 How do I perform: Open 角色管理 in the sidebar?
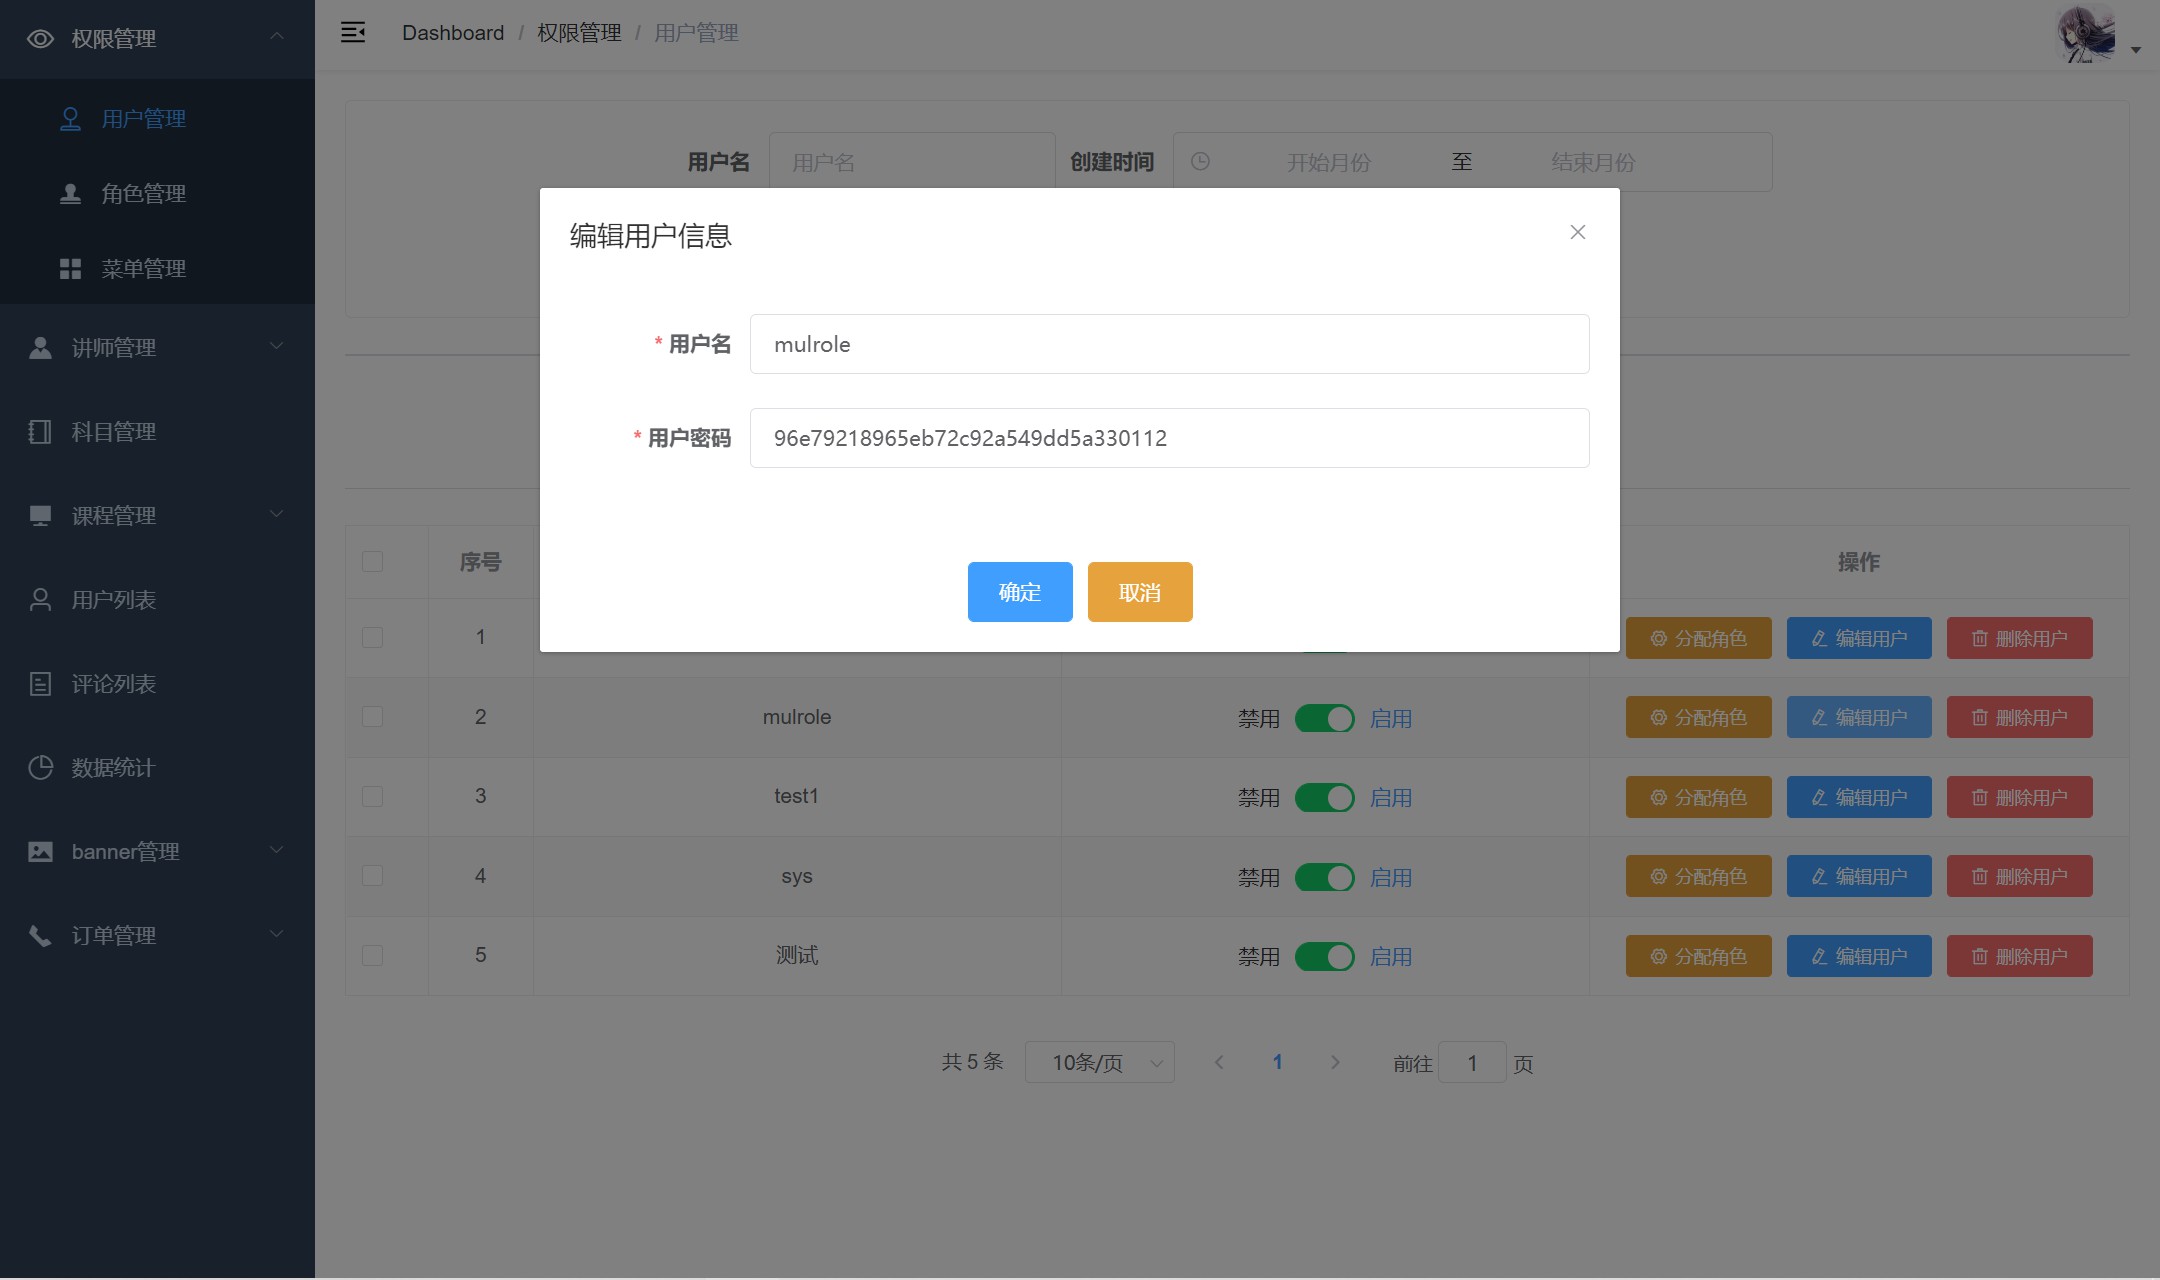(143, 194)
